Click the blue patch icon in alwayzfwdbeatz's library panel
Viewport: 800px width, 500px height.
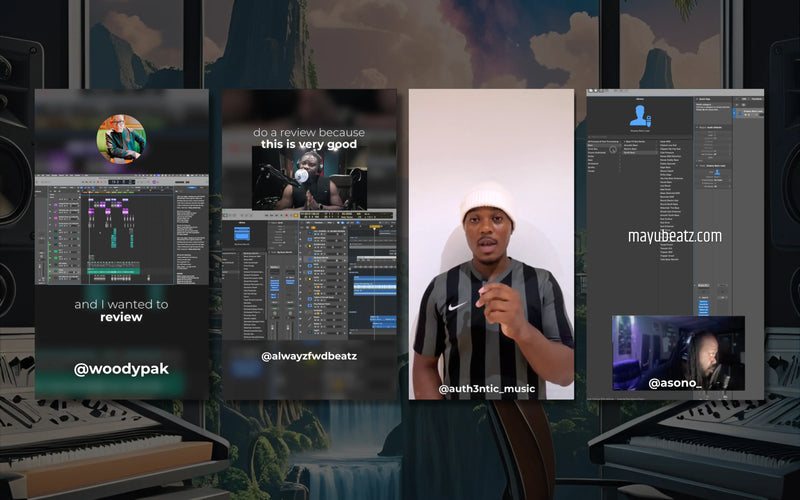[241, 234]
